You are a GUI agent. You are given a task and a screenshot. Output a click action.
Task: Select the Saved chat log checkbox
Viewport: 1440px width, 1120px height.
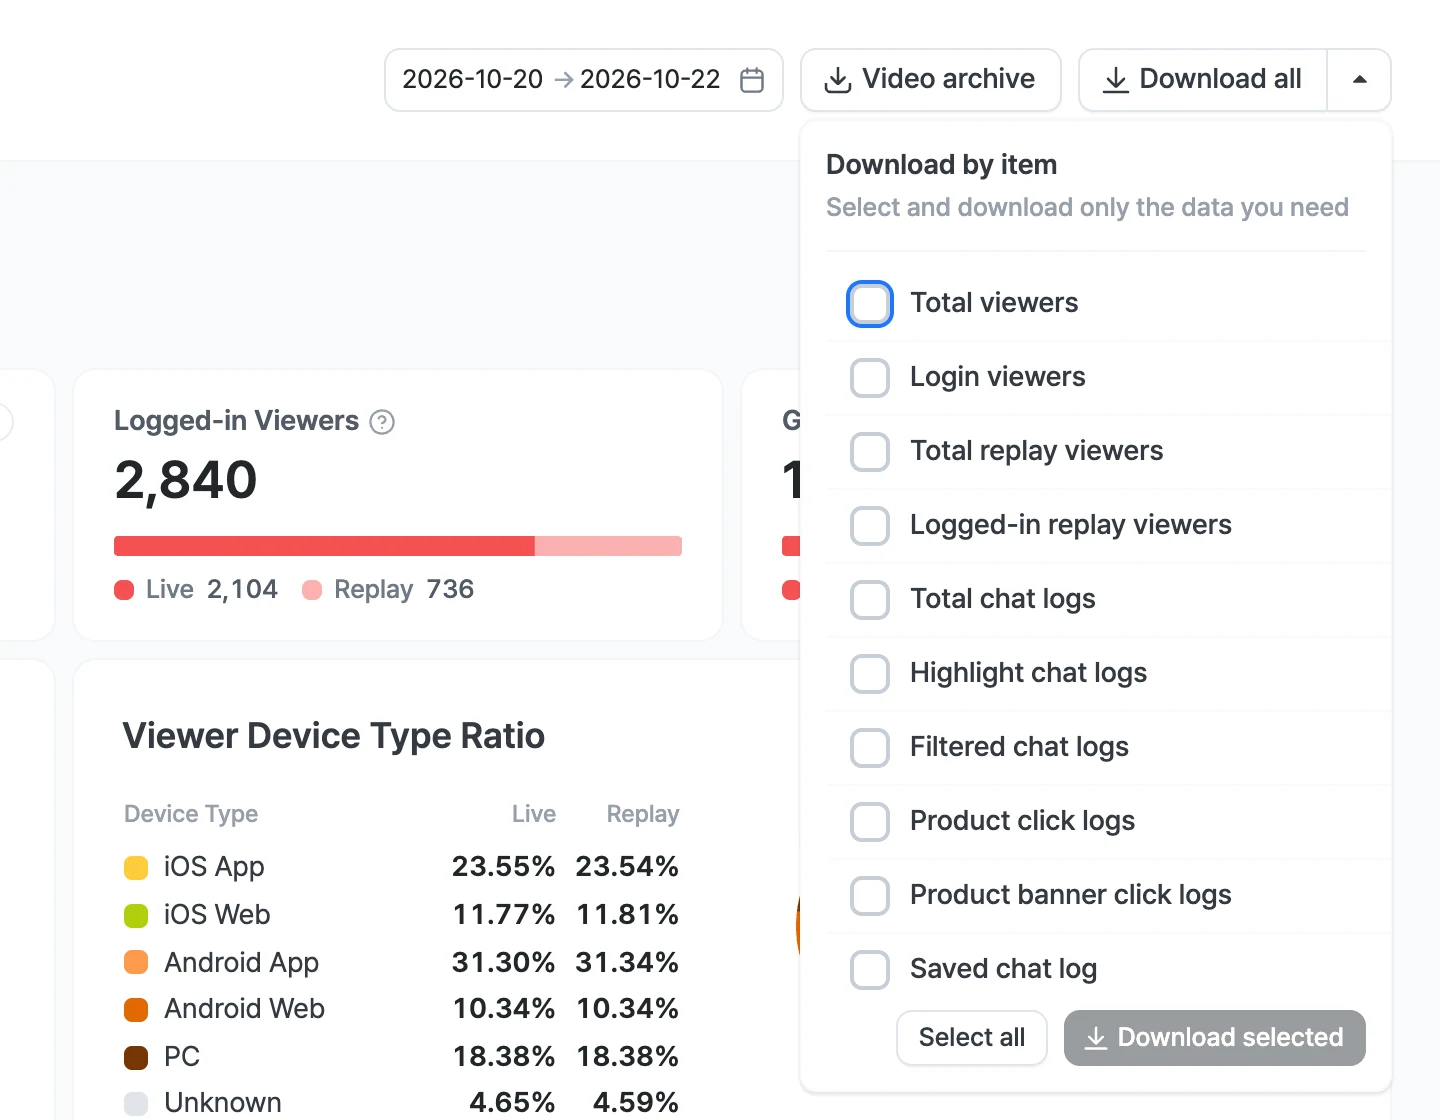click(x=870, y=970)
